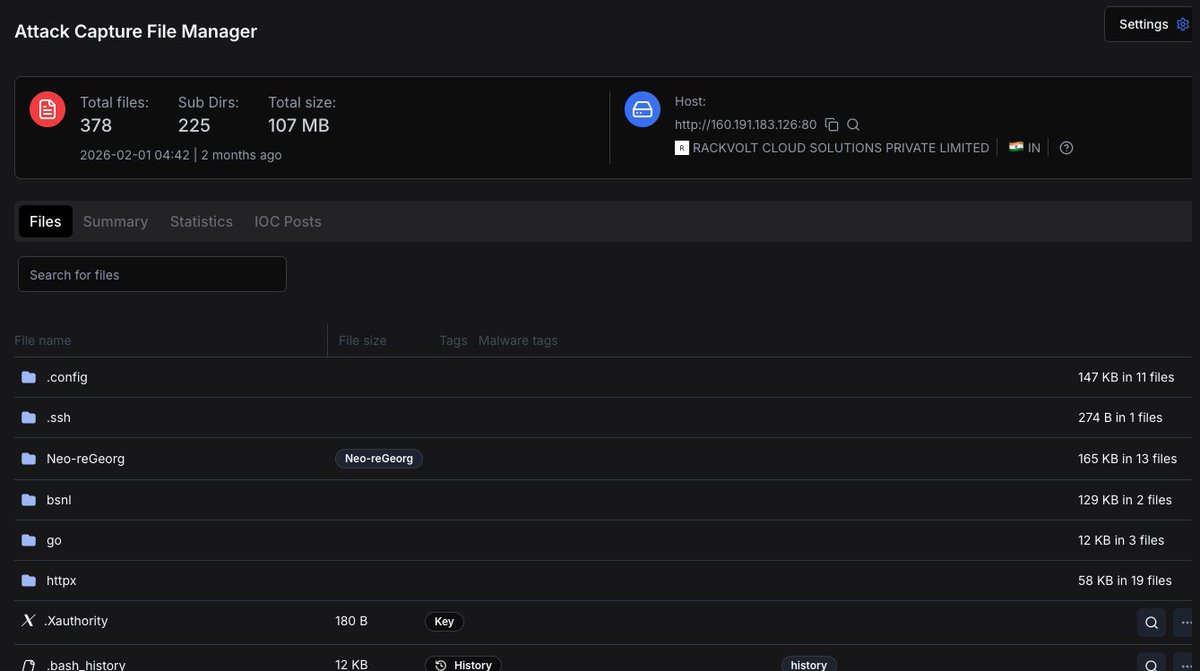Select the .bash_history file name
Image resolution: width=1200 pixels, height=671 pixels.
tap(85, 665)
